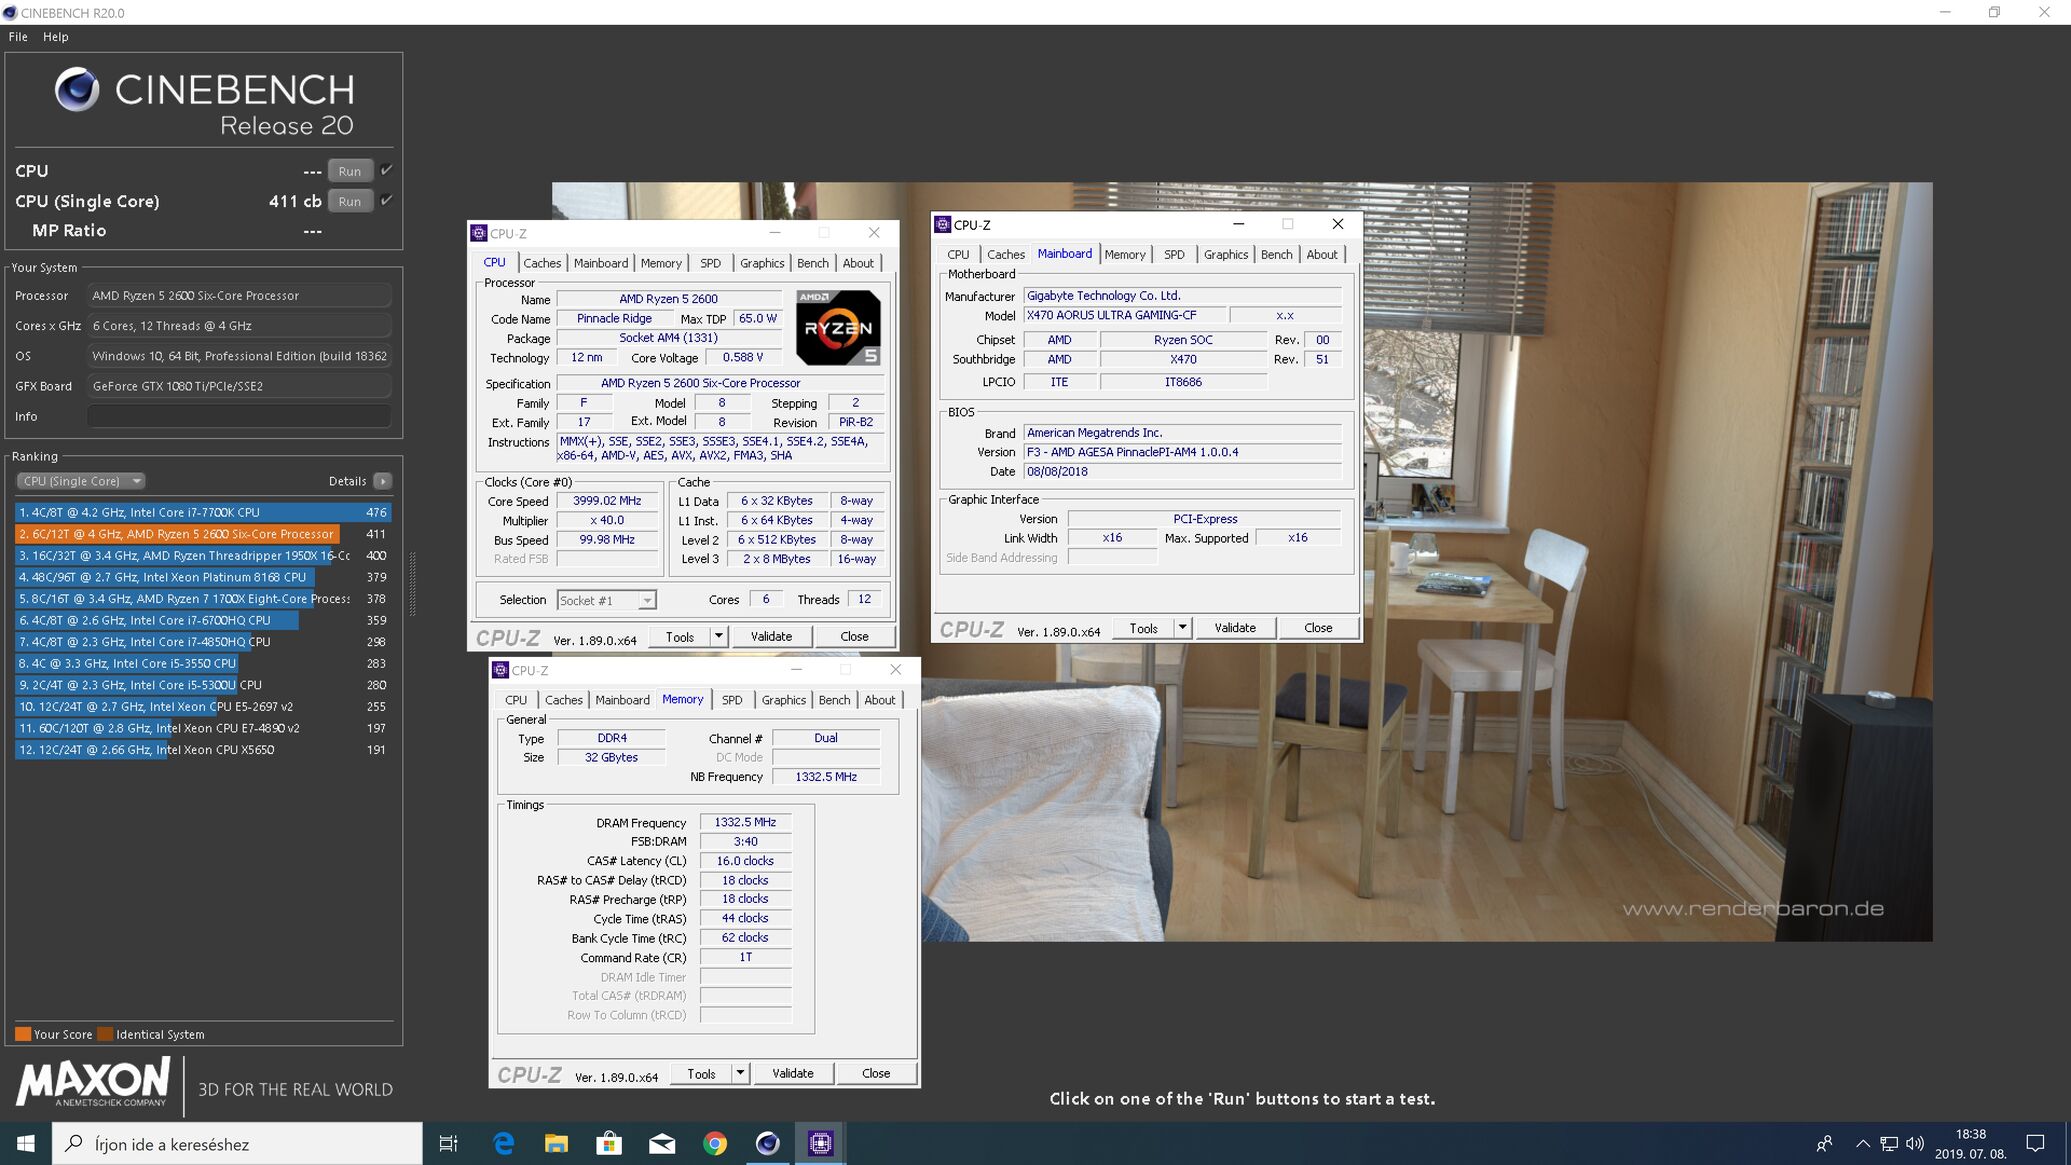Open People icon in system tray
Screen dimensions: 2071x1165
[1824, 1143]
